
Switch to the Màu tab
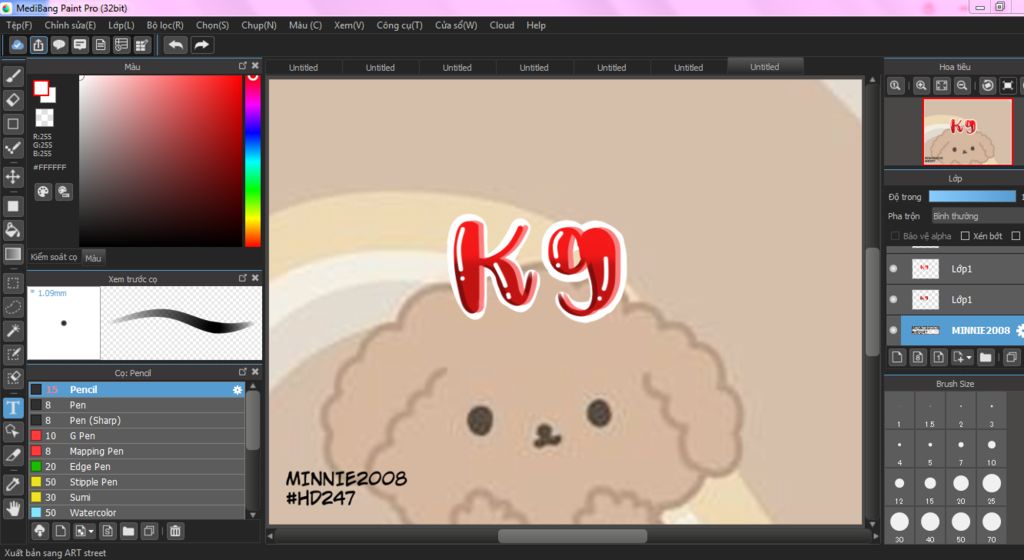[93, 258]
